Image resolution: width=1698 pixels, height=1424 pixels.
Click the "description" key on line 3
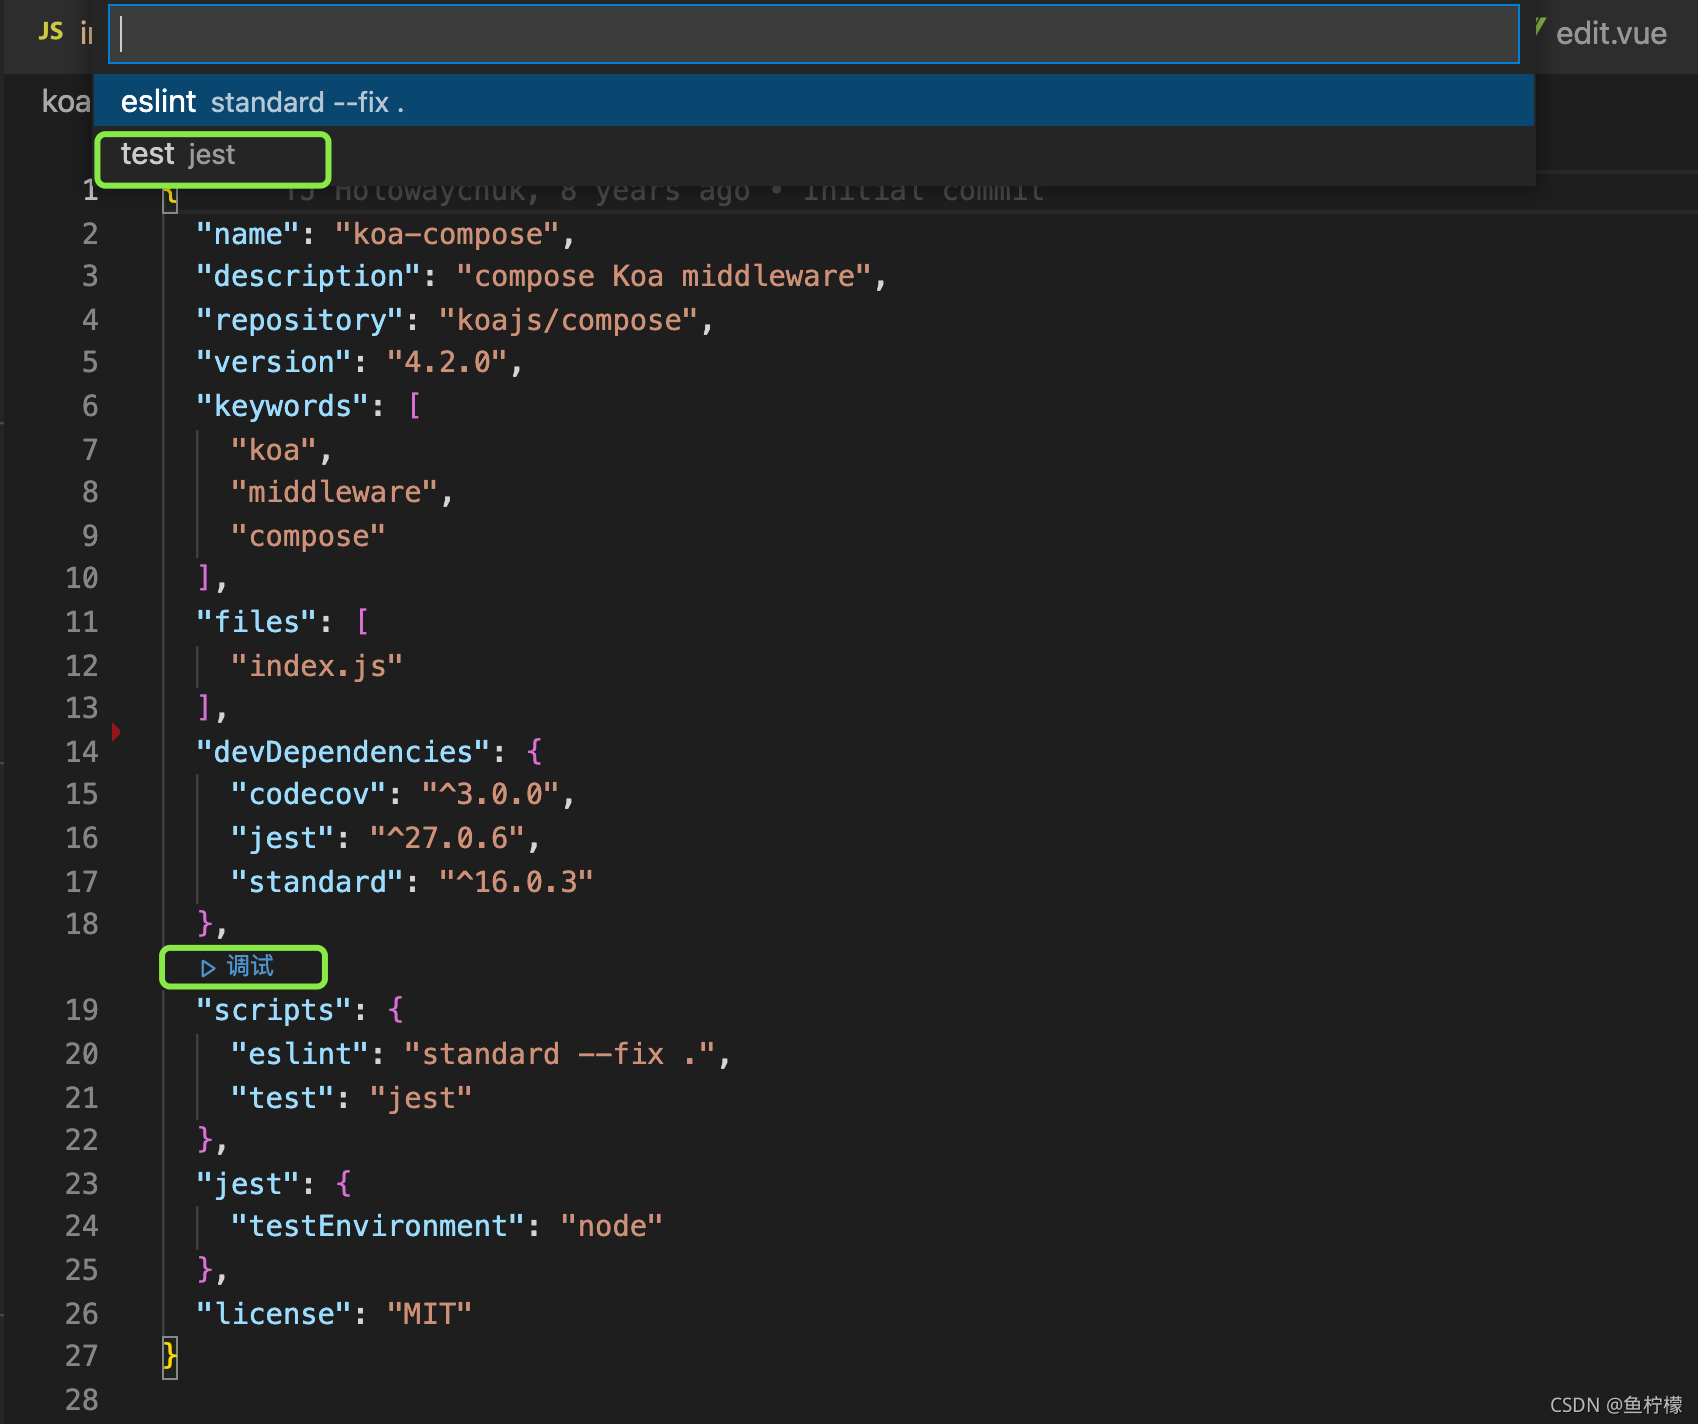coord(308,276)
